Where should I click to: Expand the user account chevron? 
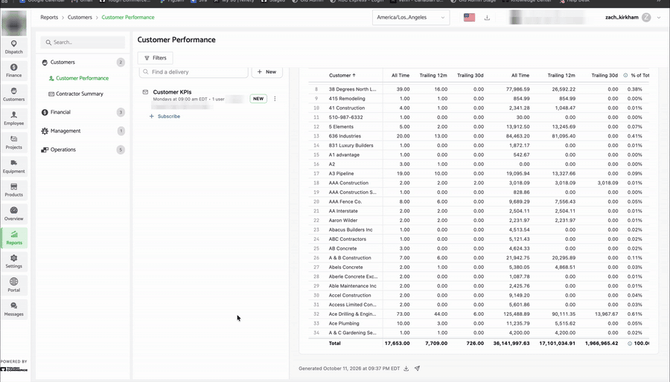[658, 18]
